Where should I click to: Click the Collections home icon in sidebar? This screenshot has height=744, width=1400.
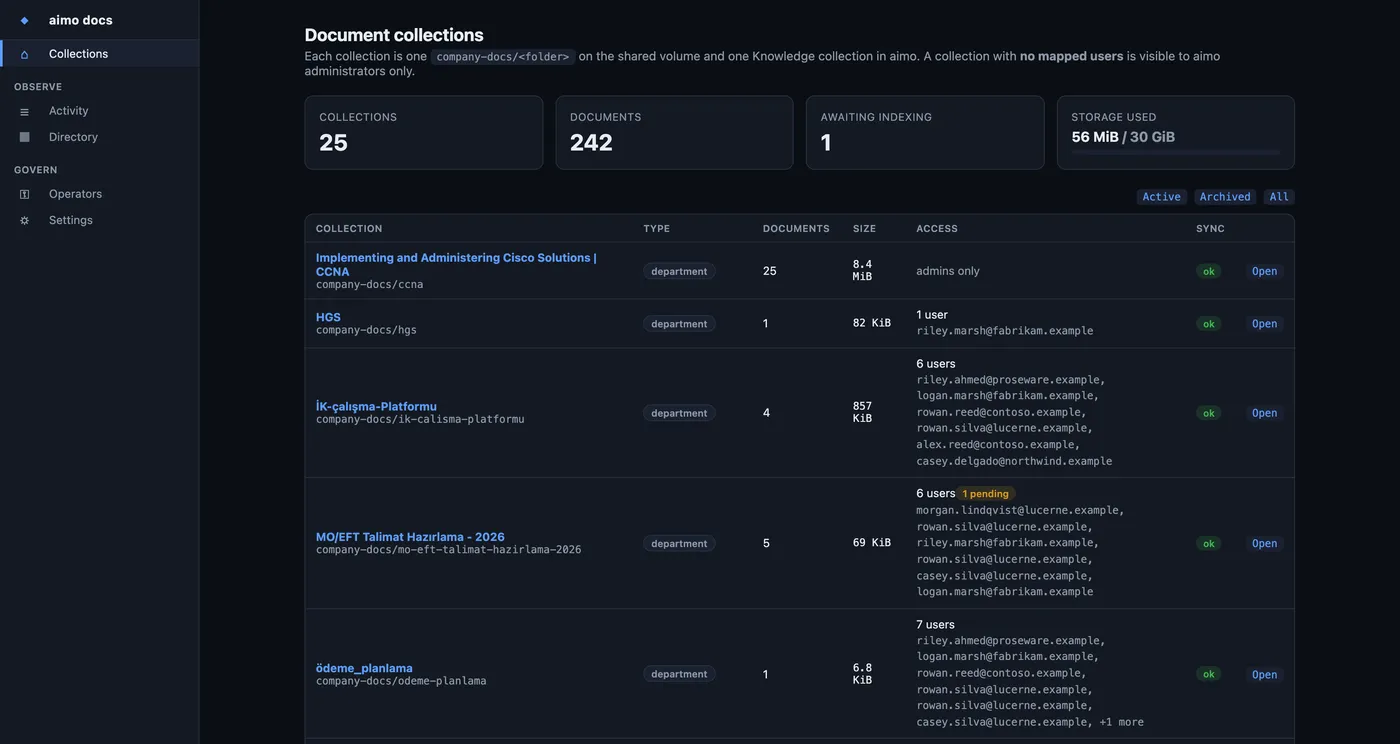[x=24, y=54]
